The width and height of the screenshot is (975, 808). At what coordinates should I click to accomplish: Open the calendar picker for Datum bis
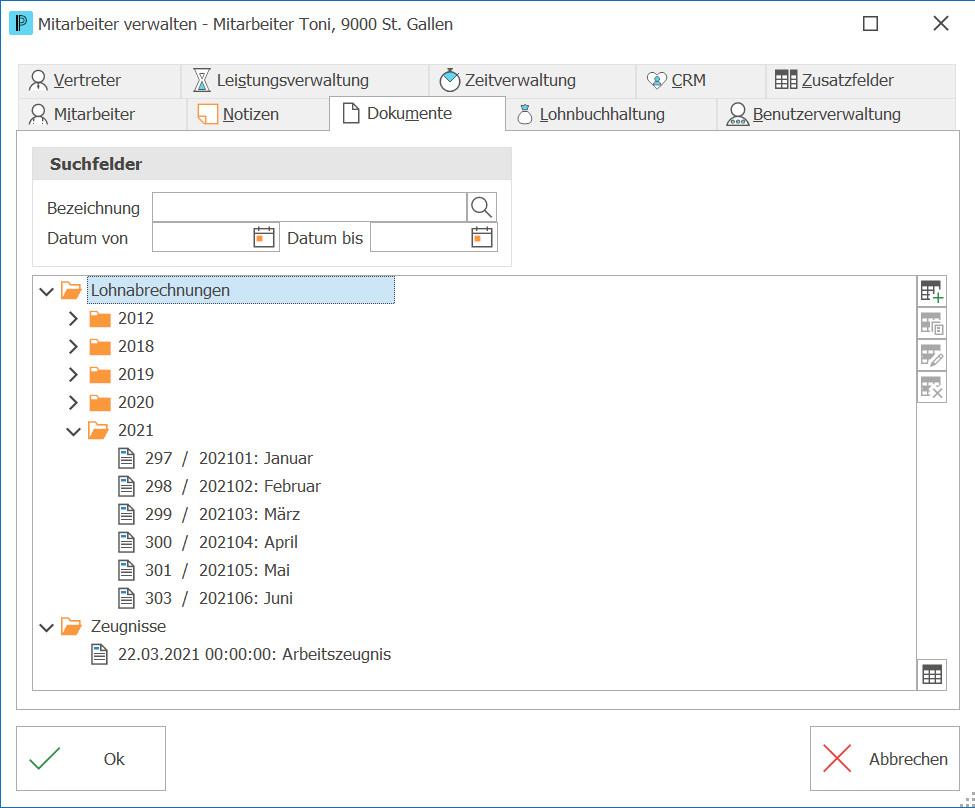tap(482, 237)
